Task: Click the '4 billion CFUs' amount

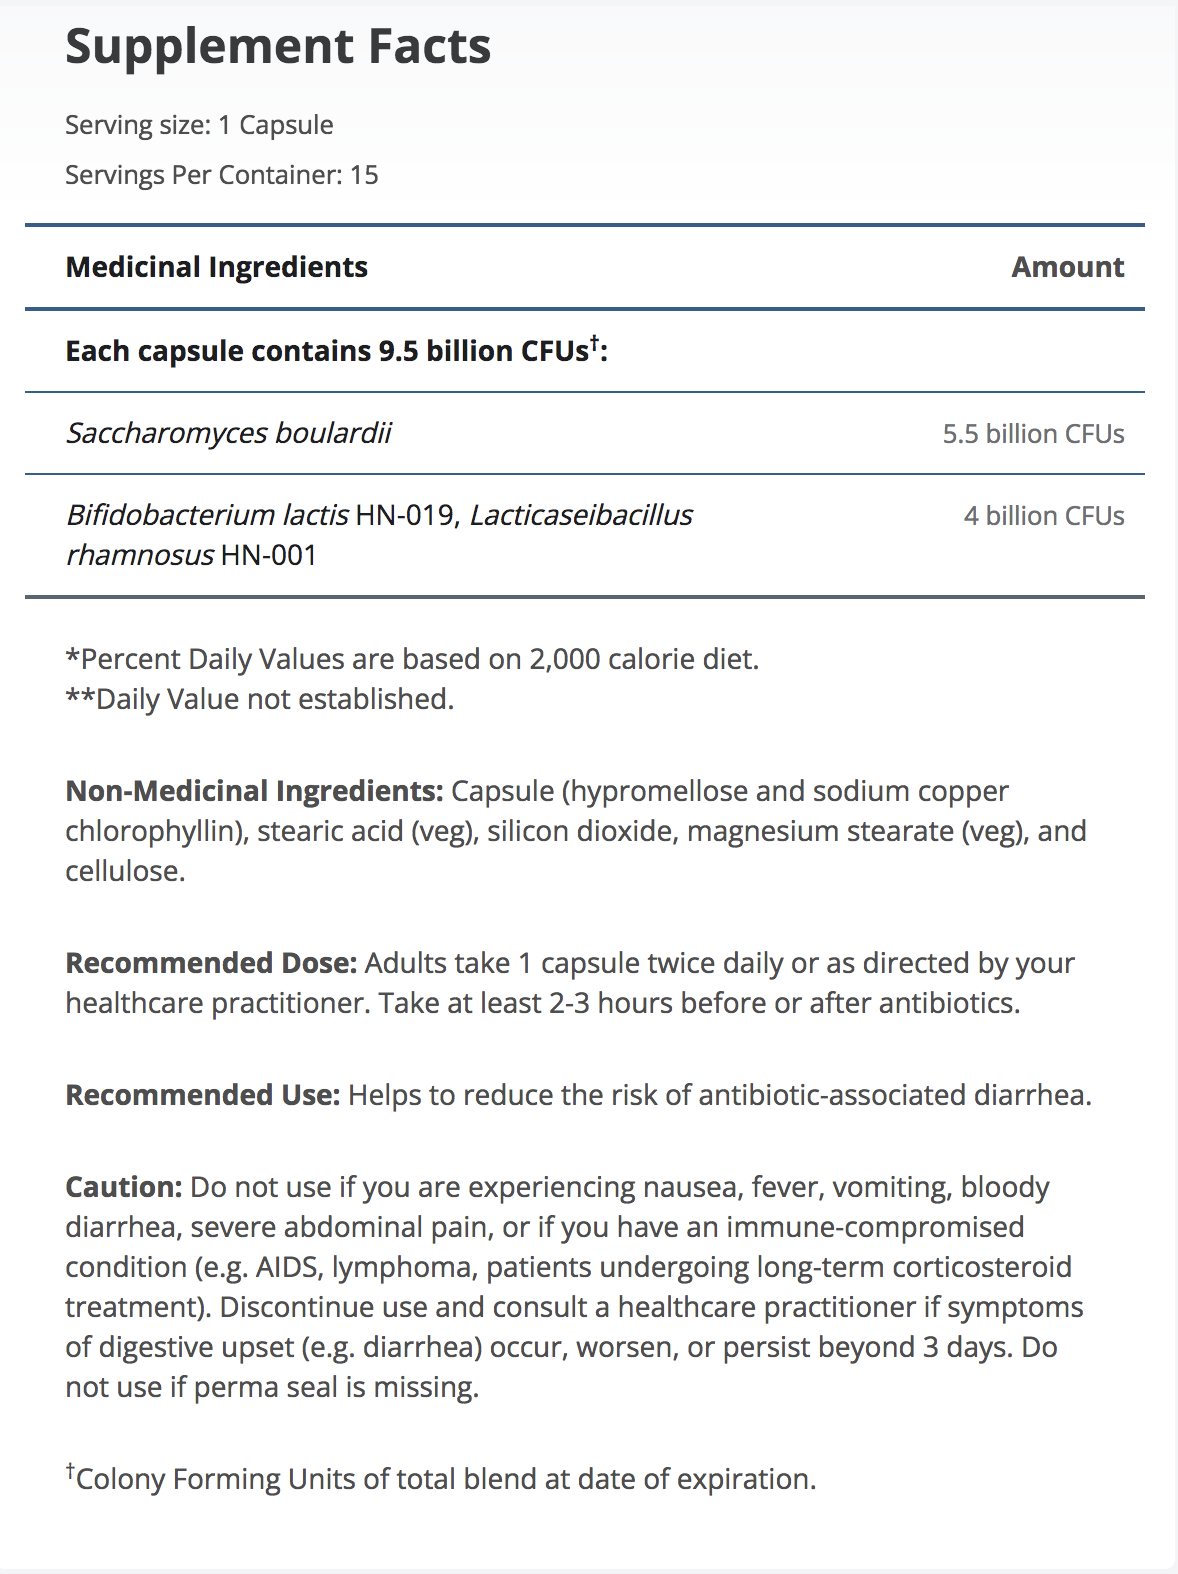Action: pyautogui.click(x=1043, y=516)
